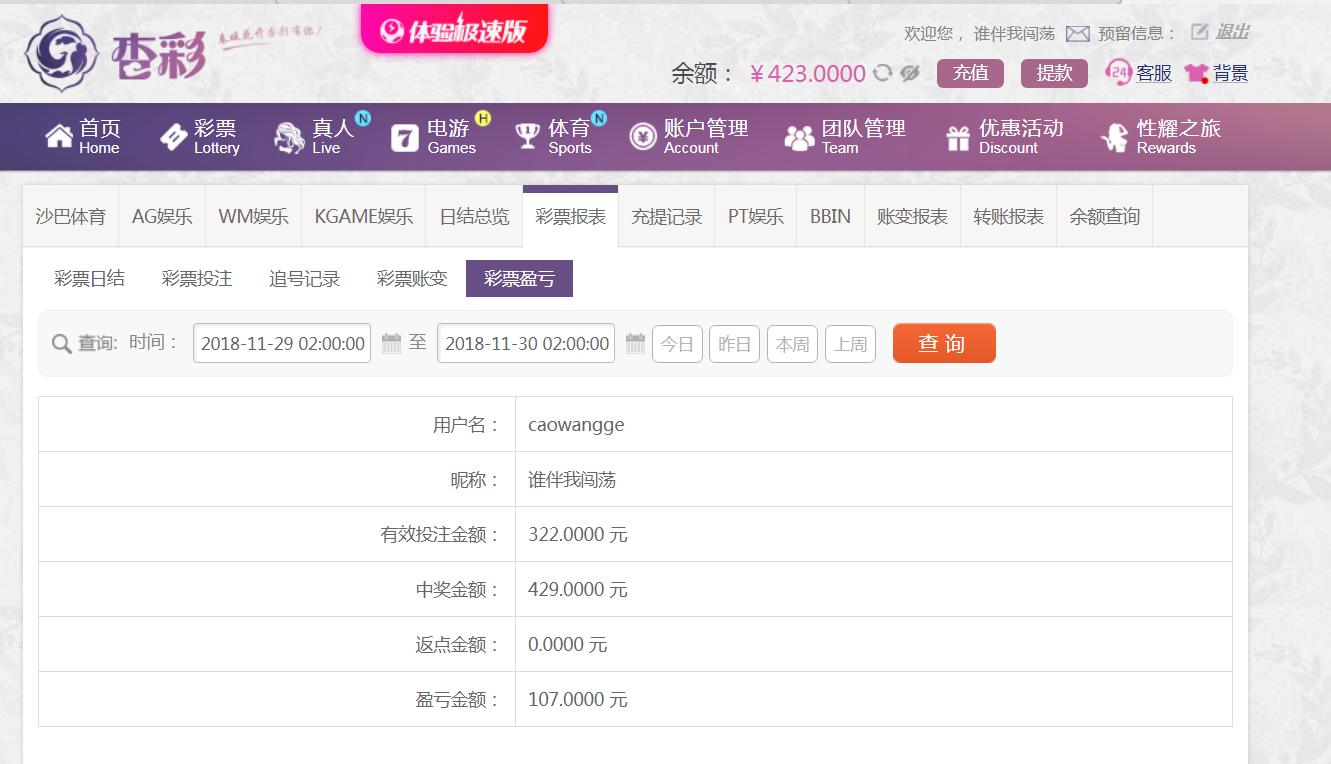Click the 提款 withdraw button

[1054, 73]
